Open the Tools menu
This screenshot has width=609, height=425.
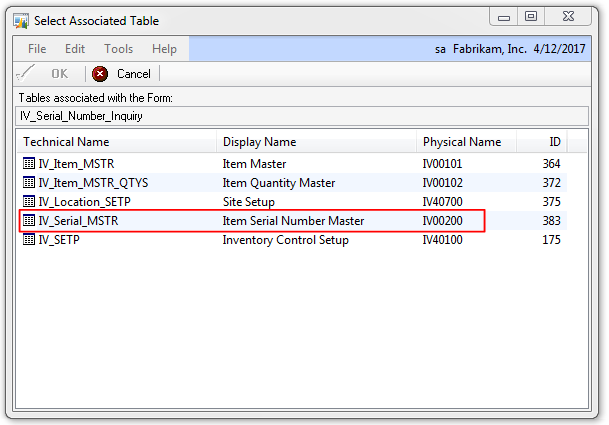pyautogui.click(x=118, y=49)
